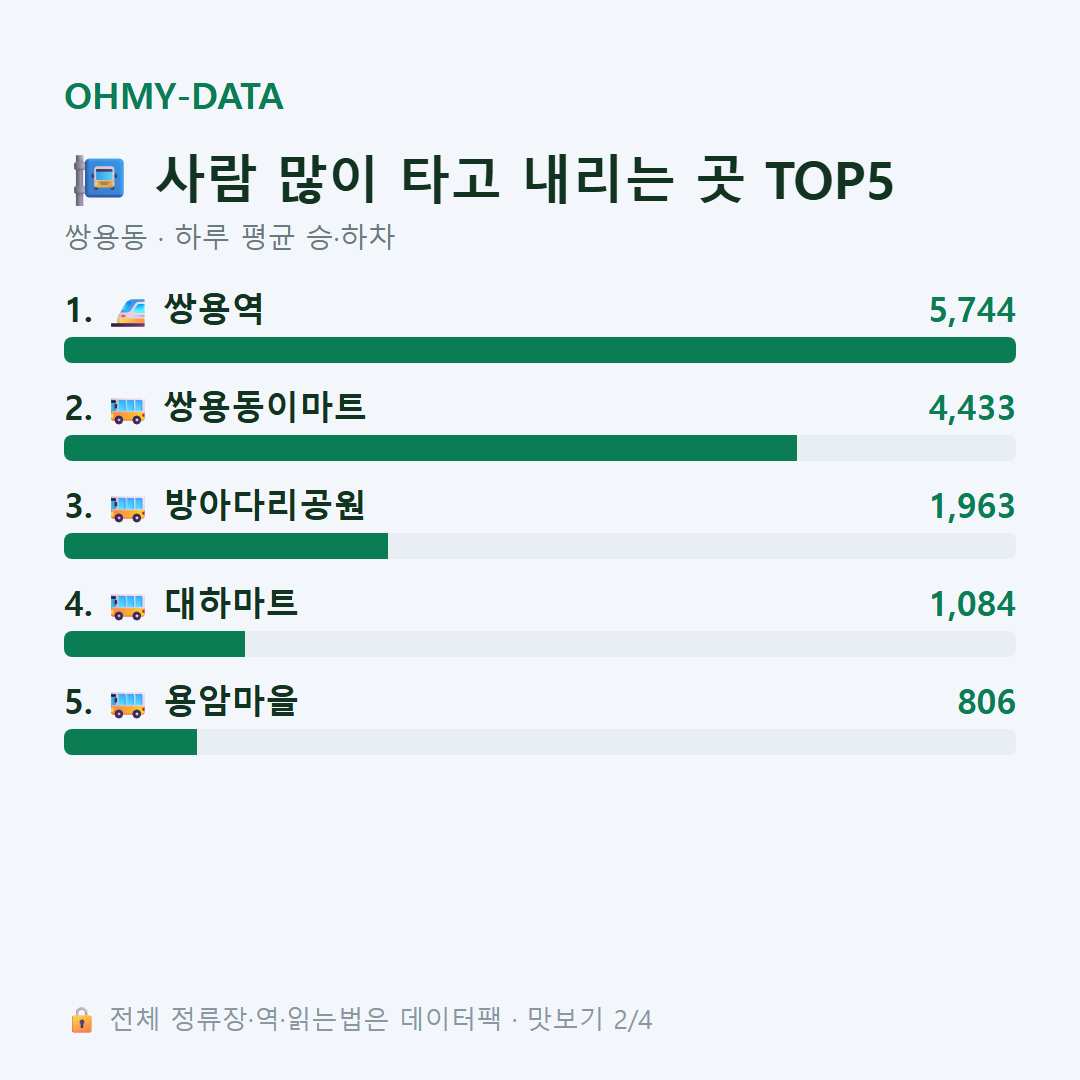Select the 4,433 ridership value
Screen dimensions: 1080x1080
pos(972,408)
